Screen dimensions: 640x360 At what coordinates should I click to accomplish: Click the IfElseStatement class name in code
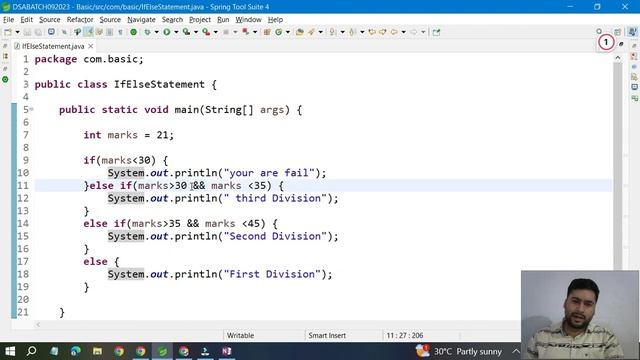(159, 84)
